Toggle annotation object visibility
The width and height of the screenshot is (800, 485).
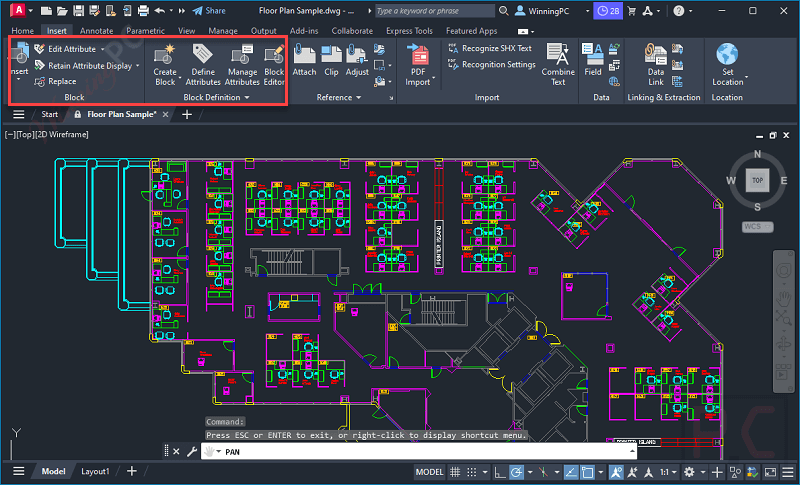(x=616, y=472)
